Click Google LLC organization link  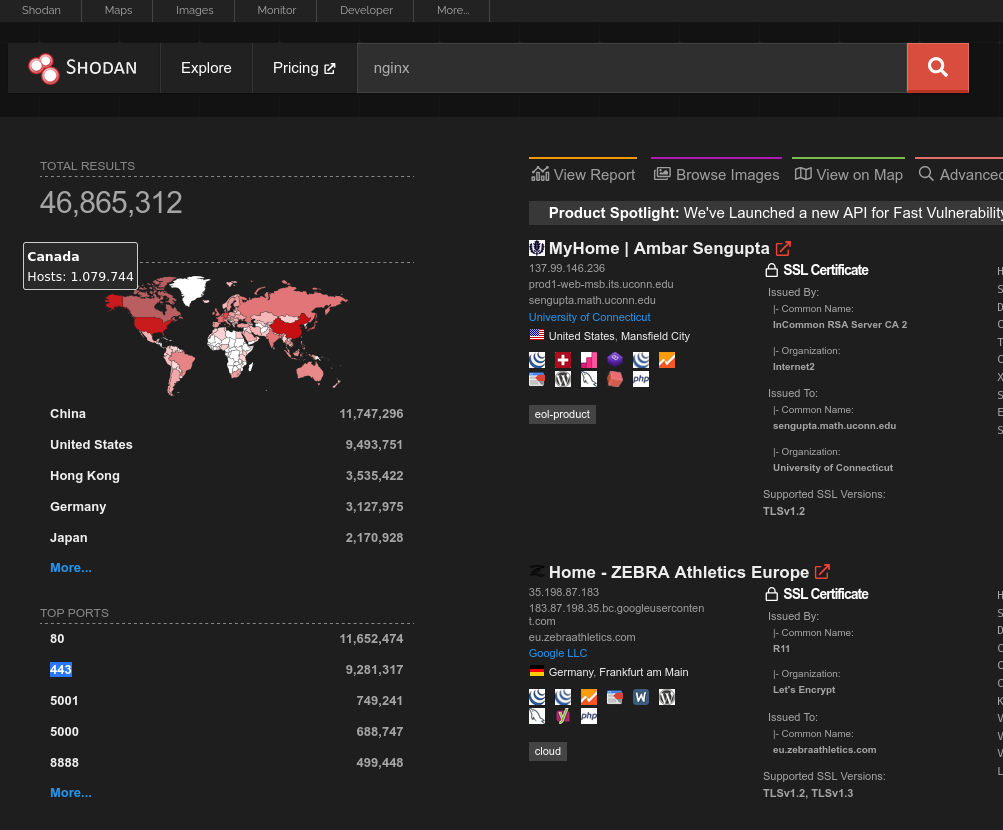point(558,653)
